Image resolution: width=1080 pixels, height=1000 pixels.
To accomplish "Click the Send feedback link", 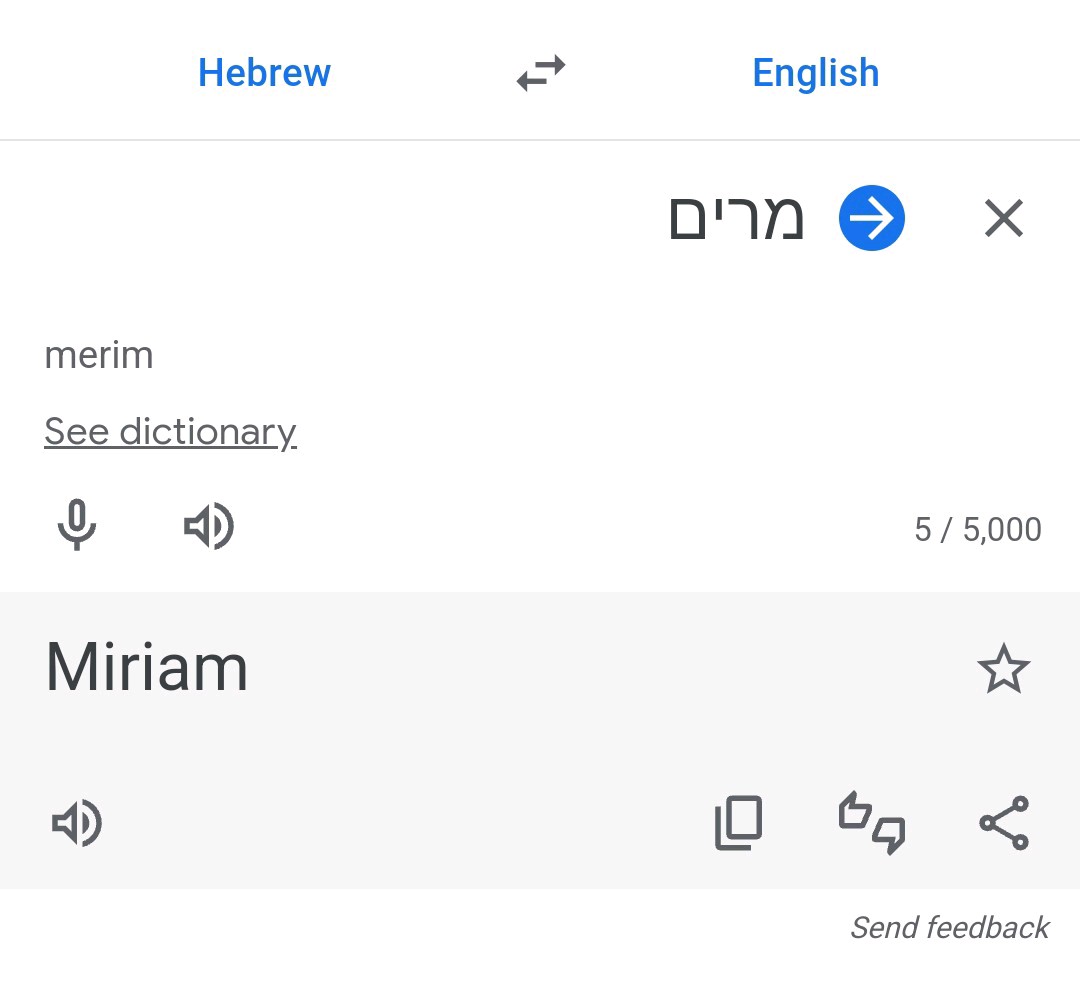I will pos(949,928).
